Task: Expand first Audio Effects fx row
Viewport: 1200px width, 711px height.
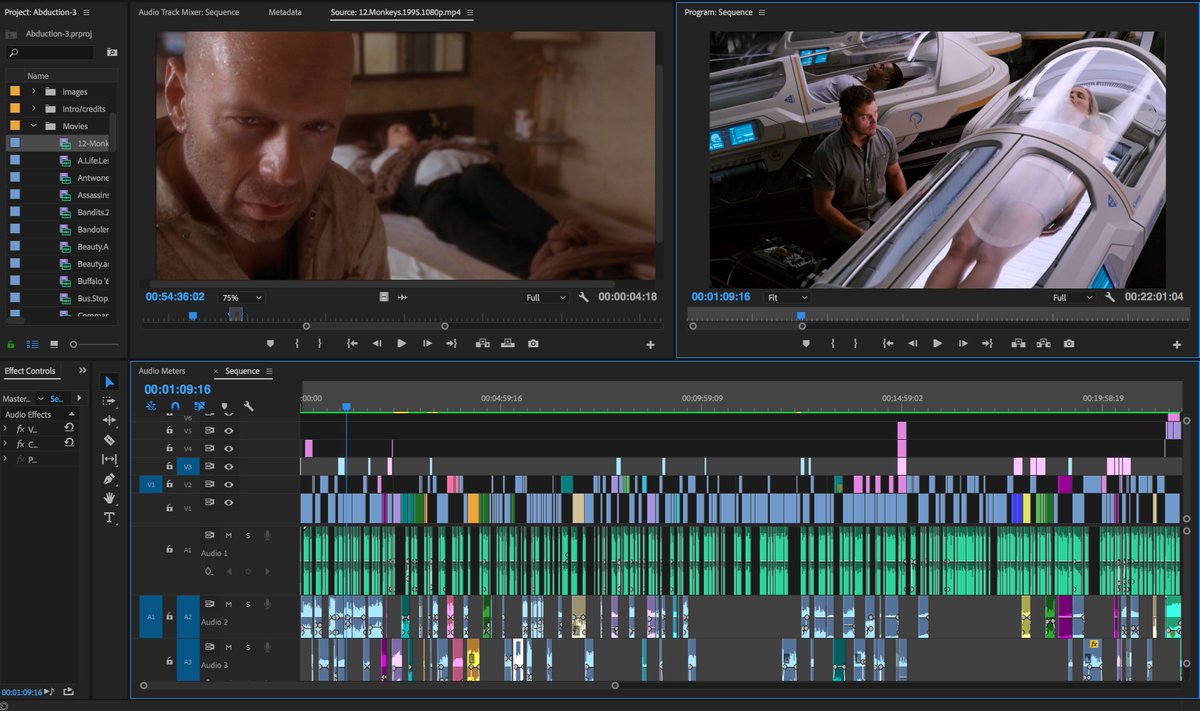Action: point(6,429)
